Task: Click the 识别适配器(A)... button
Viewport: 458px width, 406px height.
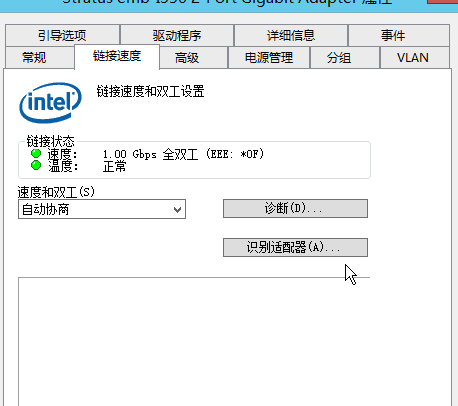Action: point(295,247)
